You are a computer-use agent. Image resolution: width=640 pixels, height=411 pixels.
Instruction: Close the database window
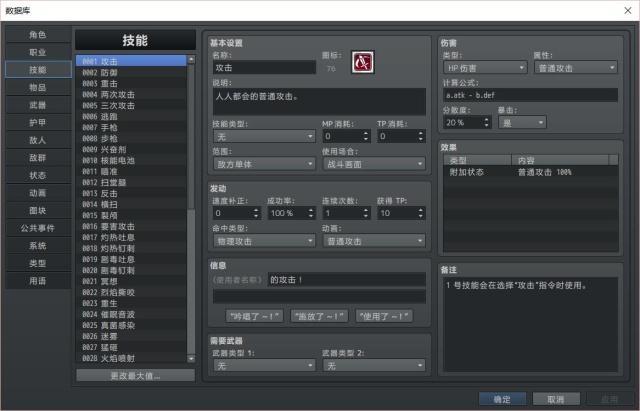point(628,10)
